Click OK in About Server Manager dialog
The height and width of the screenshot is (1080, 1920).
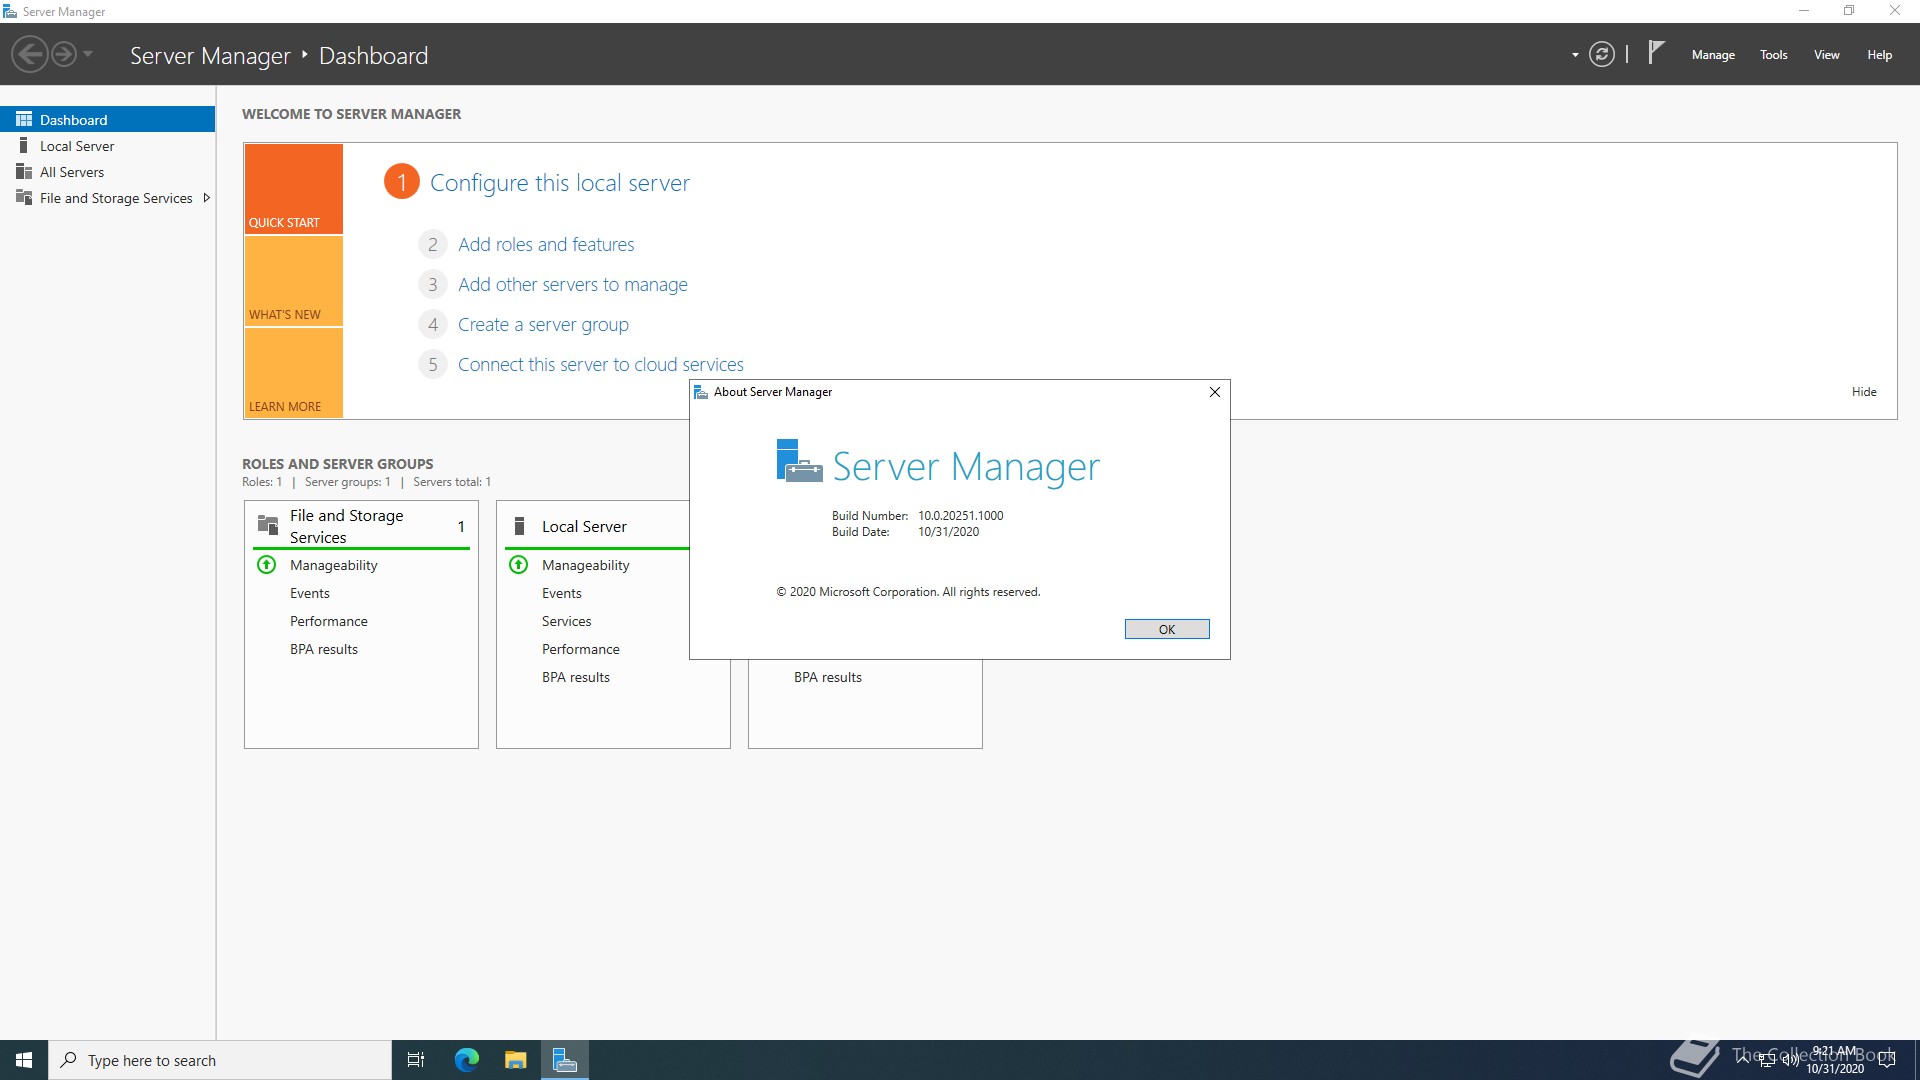1167,629
